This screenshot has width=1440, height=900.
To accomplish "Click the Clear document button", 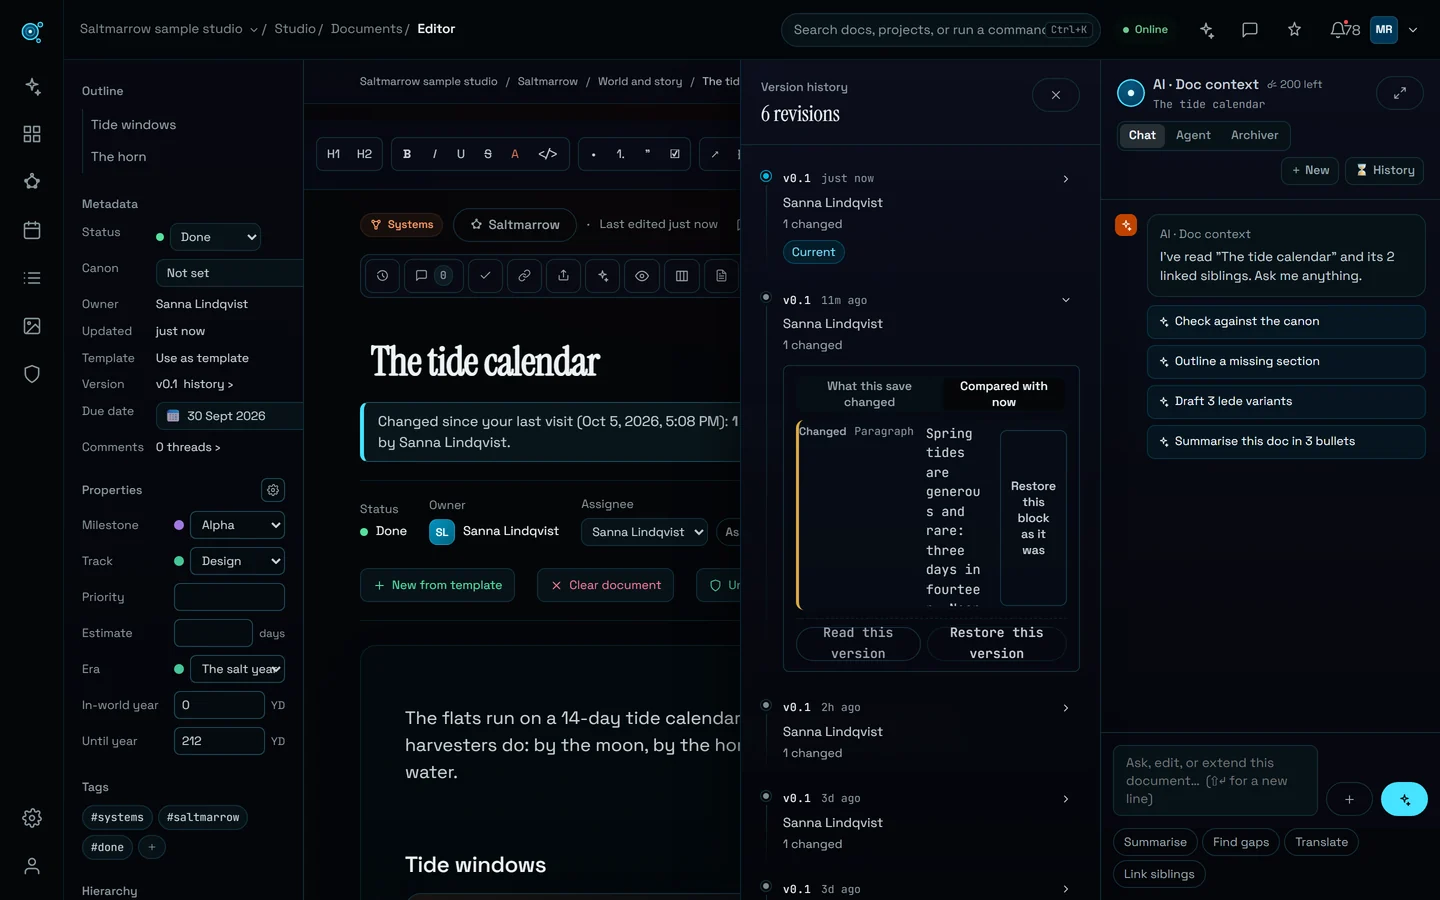I will coord(605,585).
